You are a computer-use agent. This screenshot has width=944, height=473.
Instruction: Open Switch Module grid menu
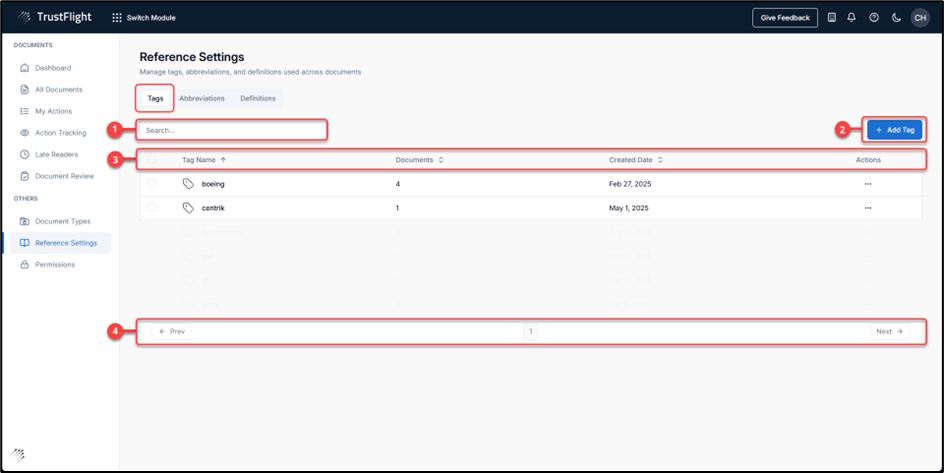pos(139,17)
